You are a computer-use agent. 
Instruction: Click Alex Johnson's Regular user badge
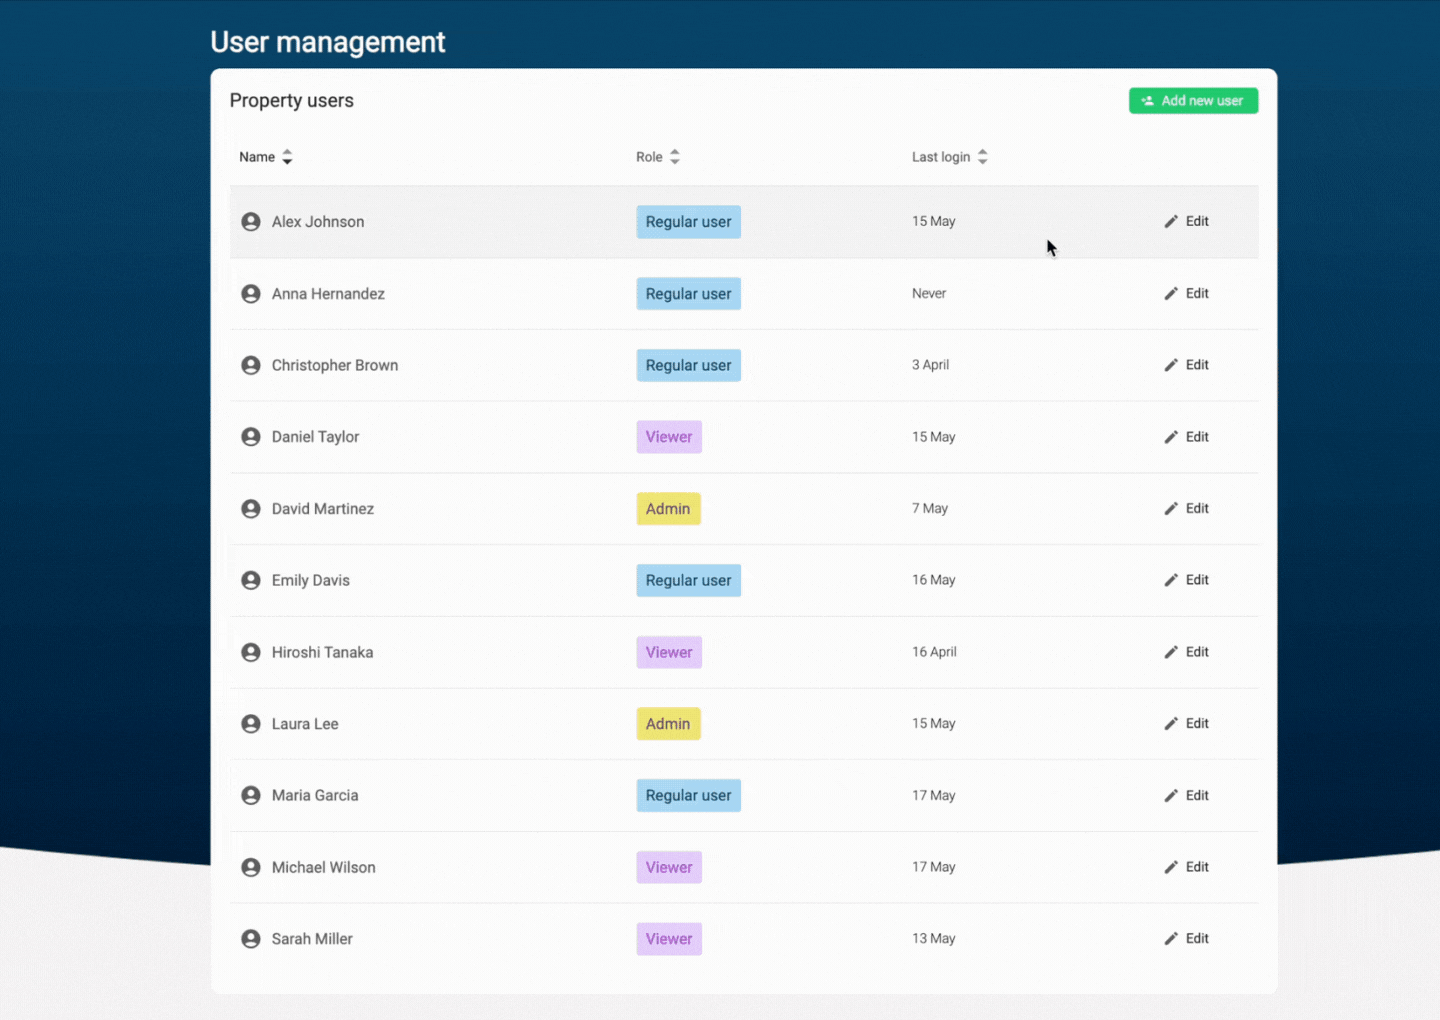[x=688, y=222]
